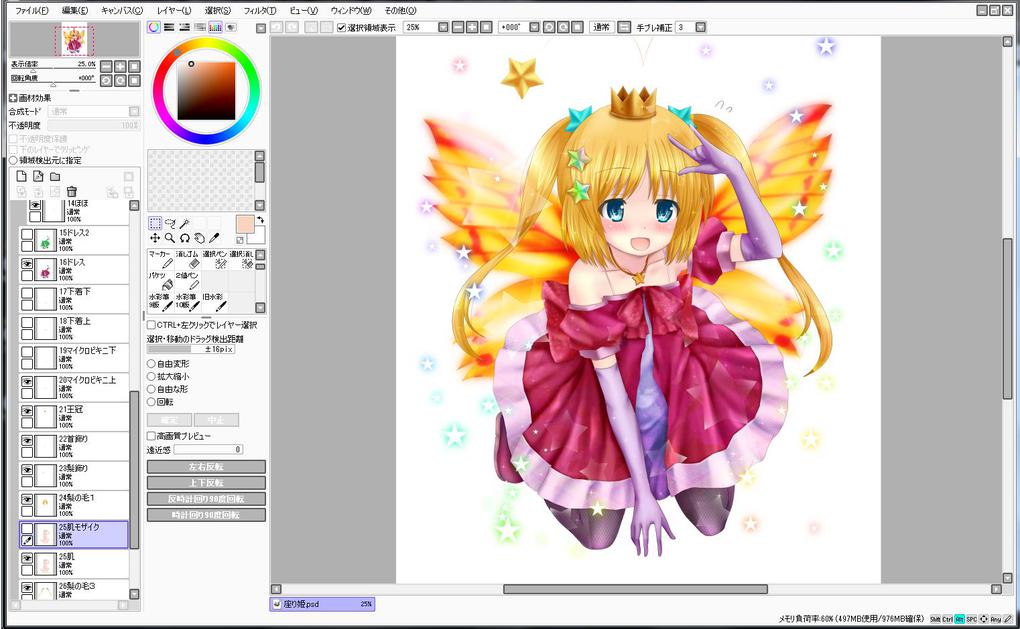Open the レイヤー menu
This screenshot has height=629, width=1020.
(174, 10)
